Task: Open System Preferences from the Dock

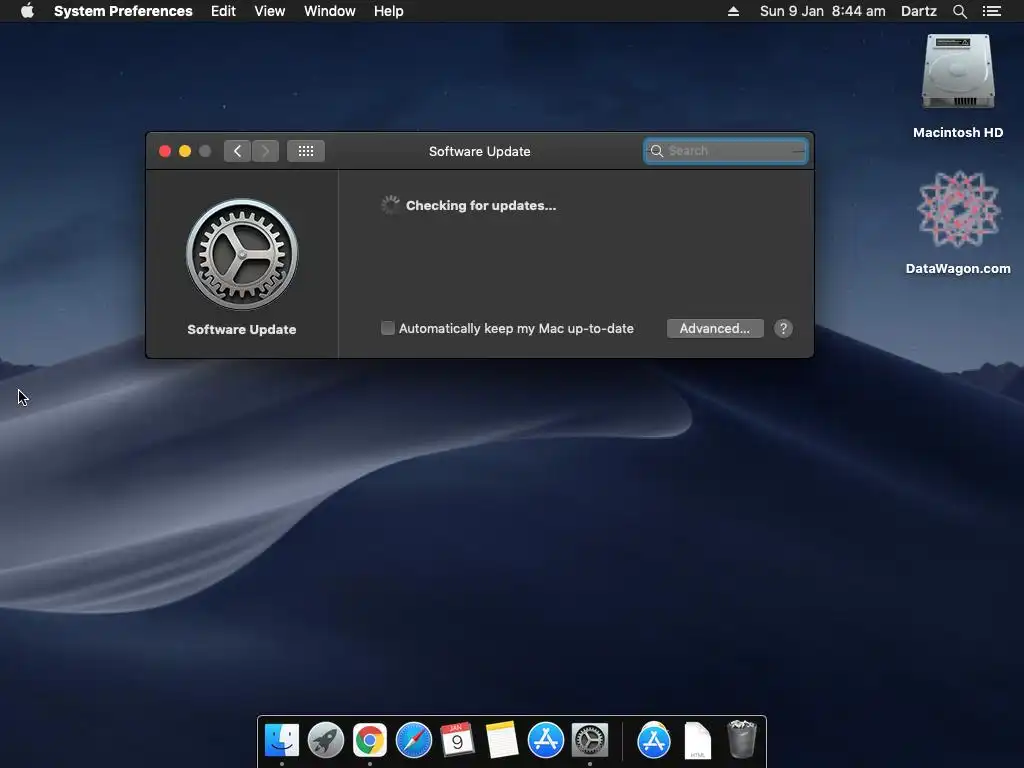Action: tap(590, 740)
